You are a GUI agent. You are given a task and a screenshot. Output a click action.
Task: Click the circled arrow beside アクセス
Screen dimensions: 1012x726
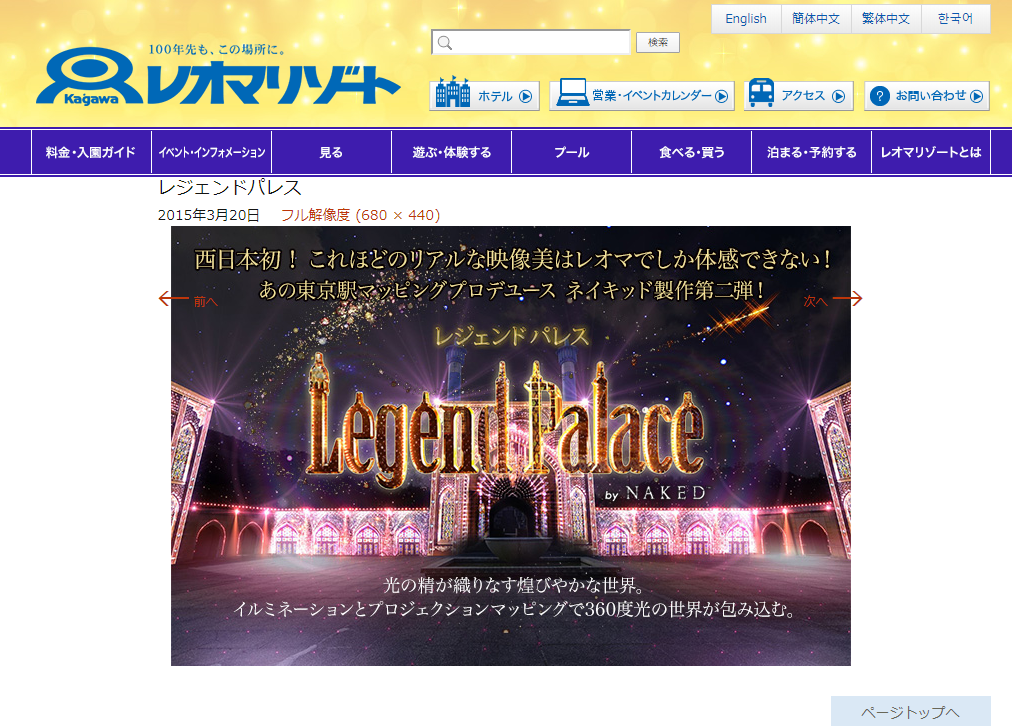838,96
